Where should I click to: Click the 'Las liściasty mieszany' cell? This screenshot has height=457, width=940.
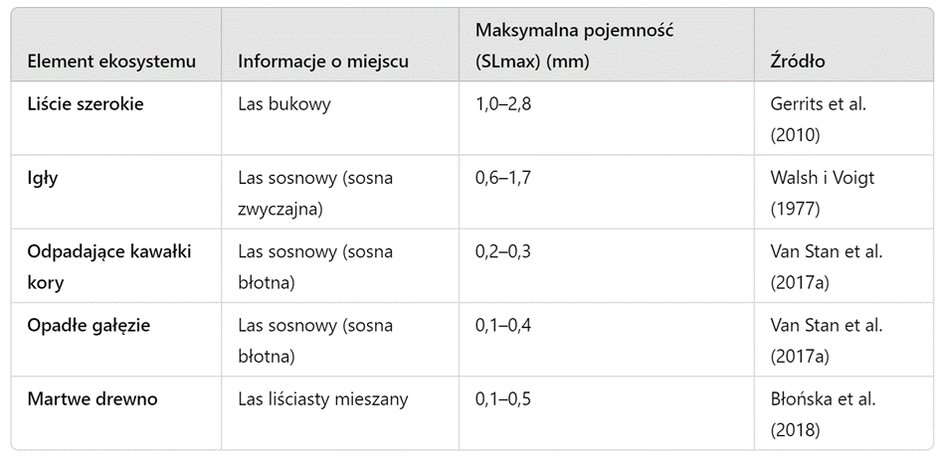(x=323, y=399)
